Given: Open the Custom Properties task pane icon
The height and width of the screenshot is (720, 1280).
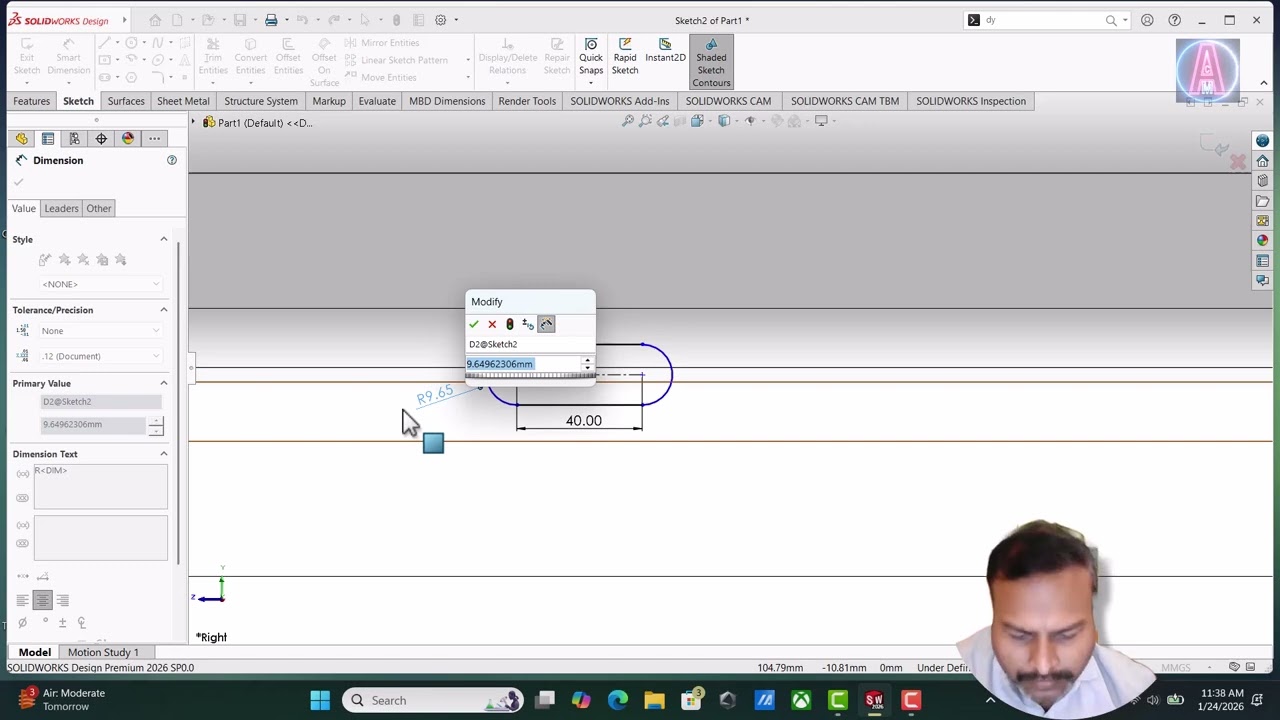Looking at the screenshot, I should (1262, 261).
